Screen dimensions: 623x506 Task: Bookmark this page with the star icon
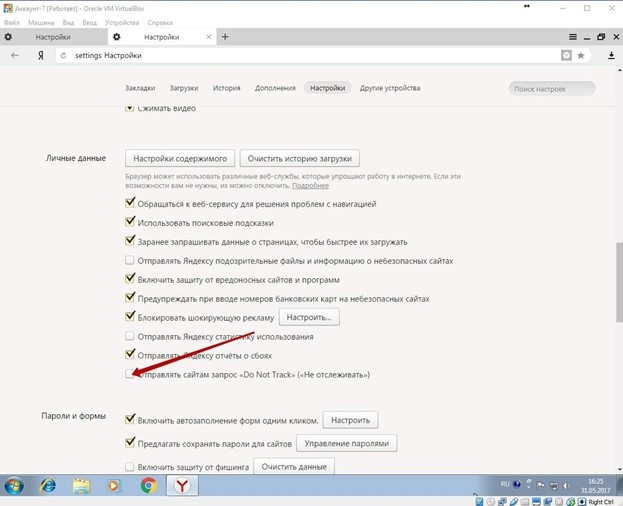[580, 56]
